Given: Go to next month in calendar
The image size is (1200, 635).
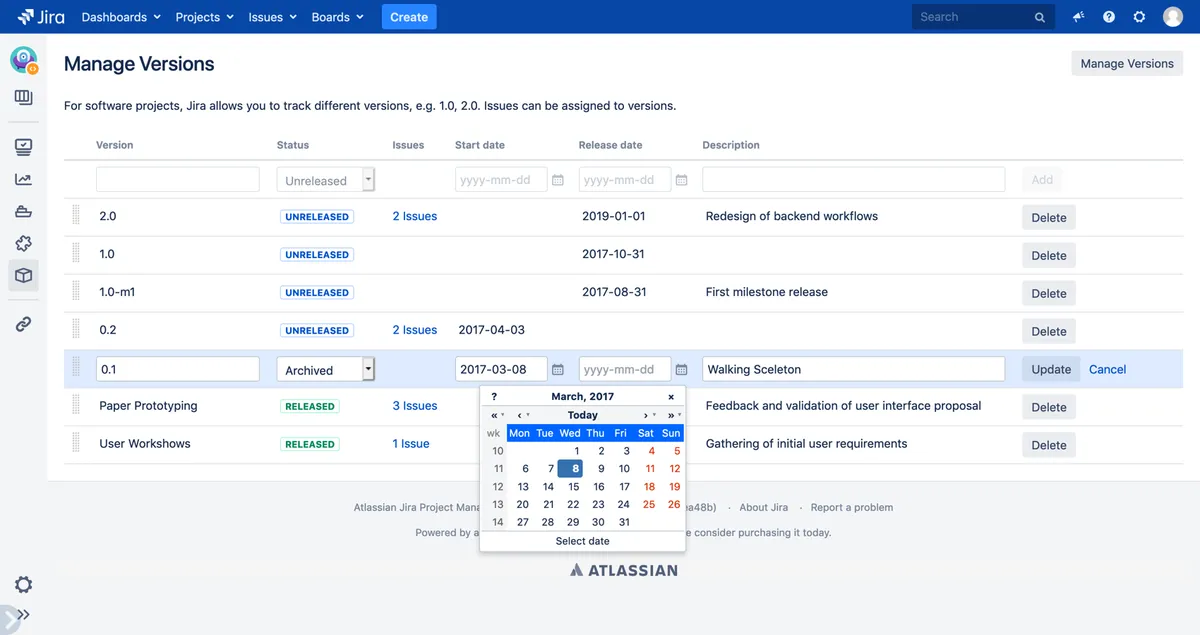Looking at the screenshot, I should pos(648,415).
